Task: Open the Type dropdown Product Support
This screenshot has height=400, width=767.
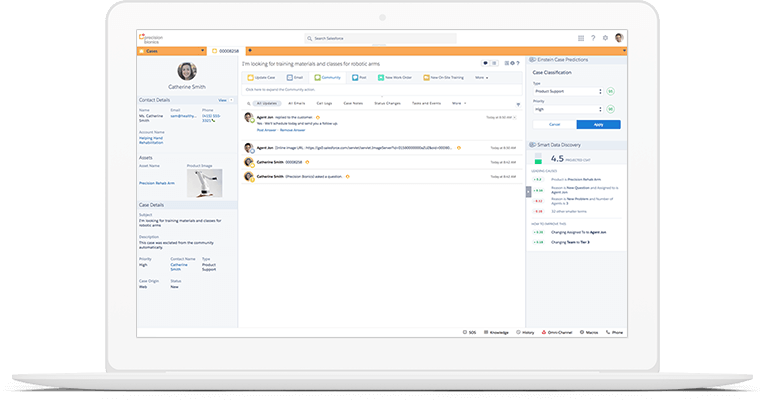Action: pos(566,91)
